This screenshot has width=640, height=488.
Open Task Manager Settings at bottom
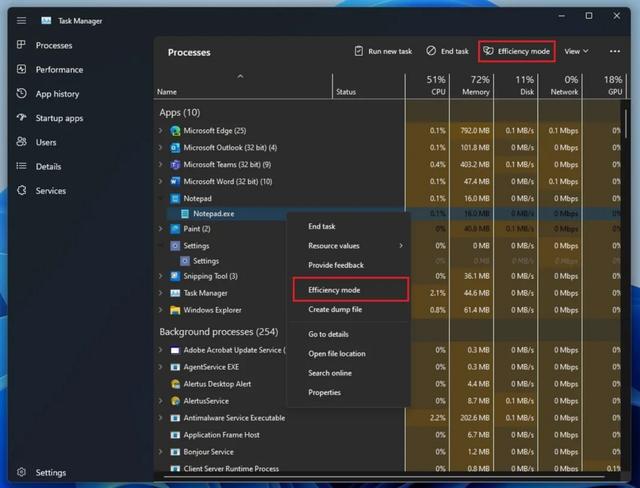pyautogui.click(x=50, y=473)
